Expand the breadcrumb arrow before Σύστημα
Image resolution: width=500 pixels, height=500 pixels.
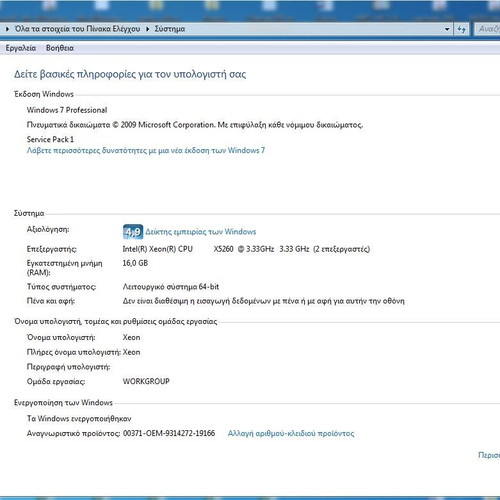147,29
